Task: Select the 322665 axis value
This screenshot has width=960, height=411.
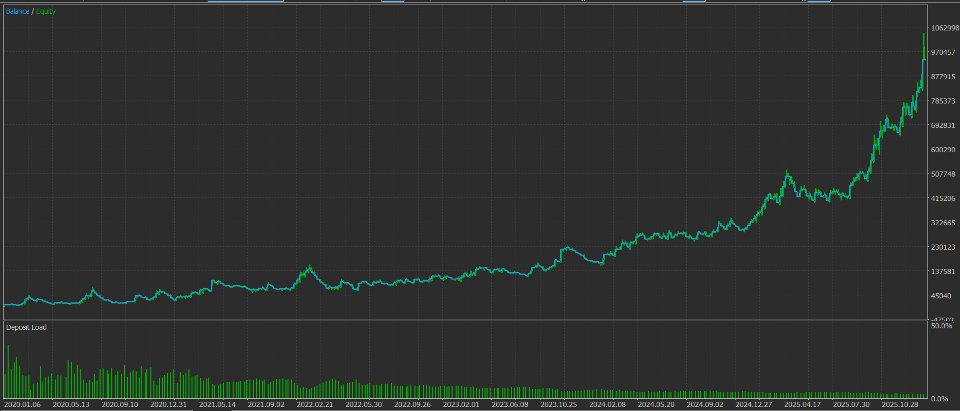Action: click(943, 222)
